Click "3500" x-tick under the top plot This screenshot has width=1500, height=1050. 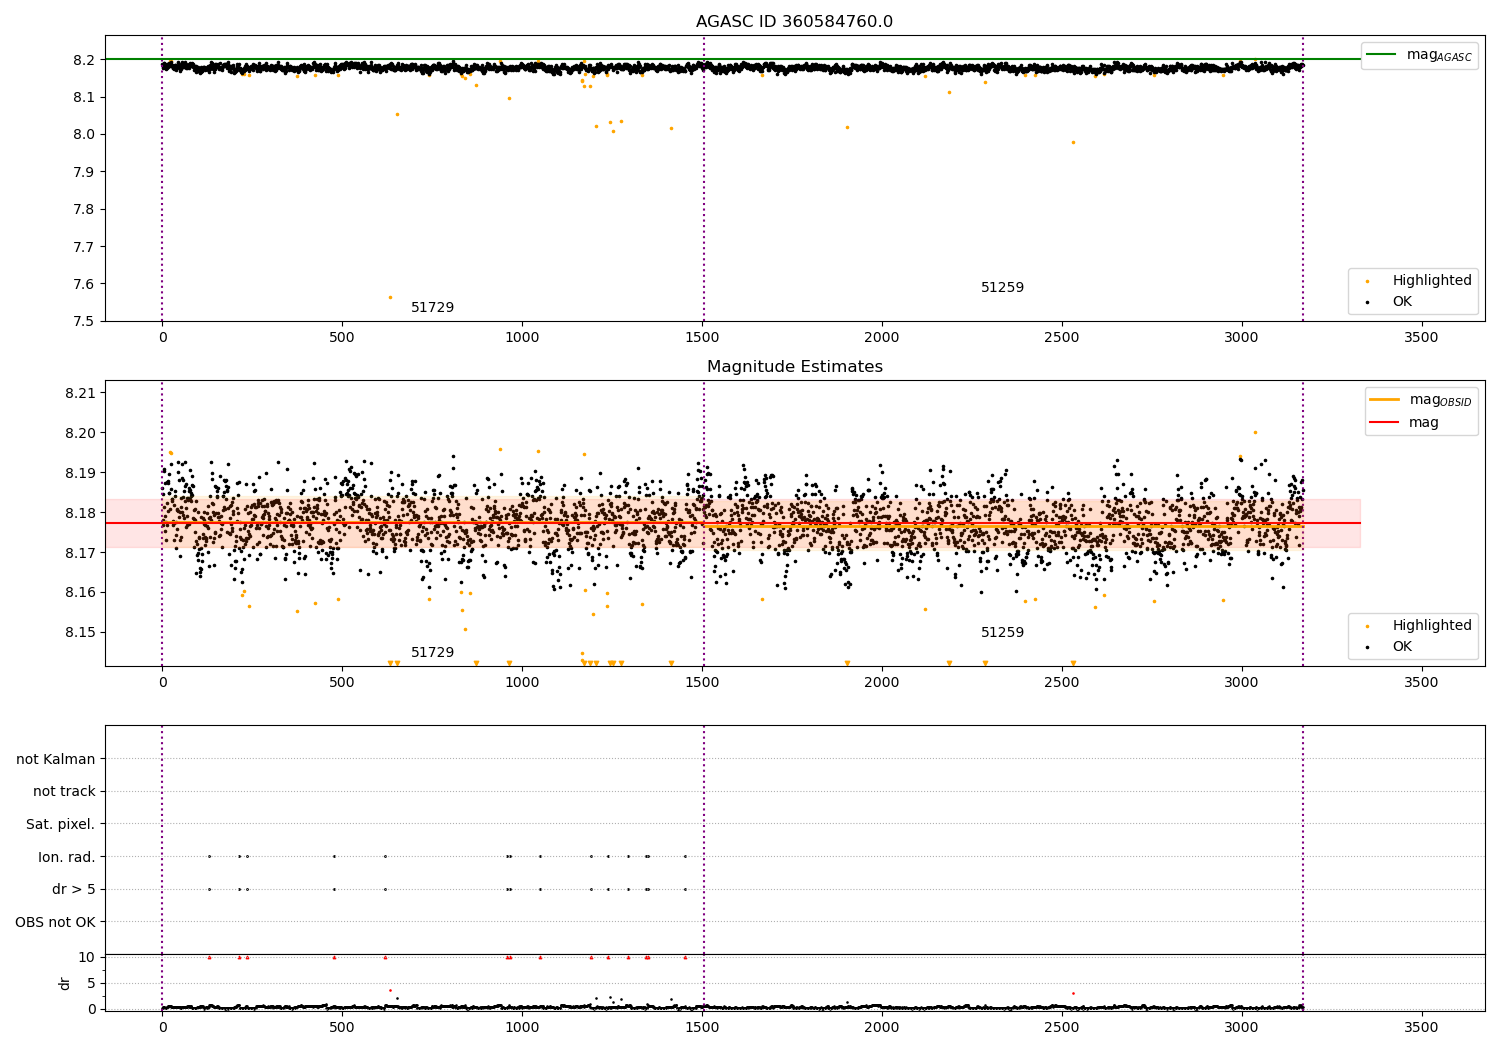click(1422, 338)
